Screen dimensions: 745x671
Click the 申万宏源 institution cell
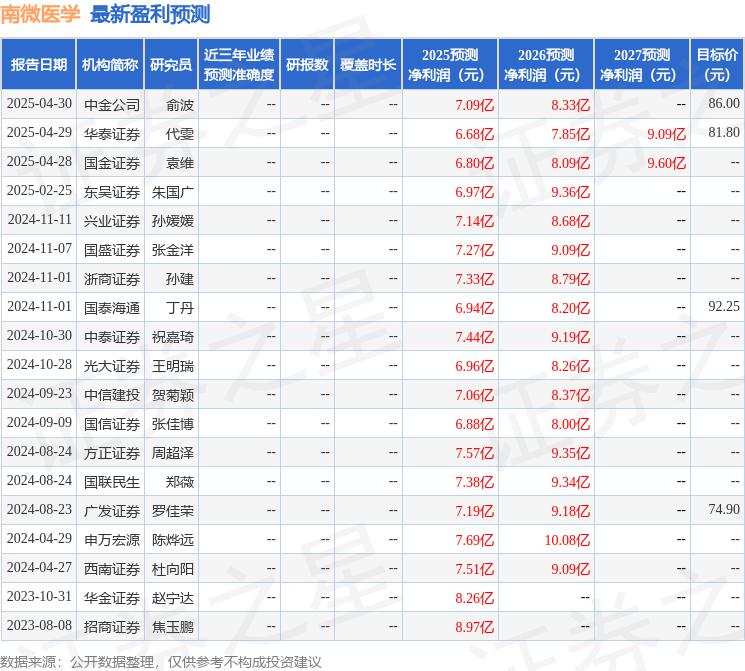tap(112, 539)
